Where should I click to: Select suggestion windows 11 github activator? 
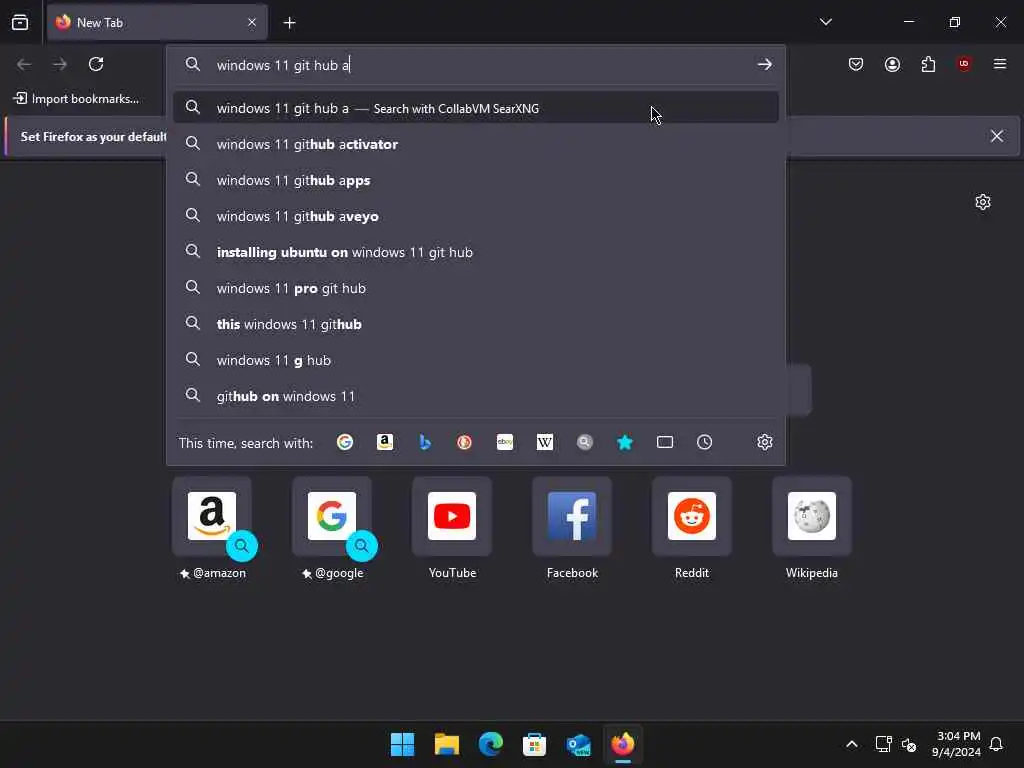pyautogui.click(x=476, y=144)
